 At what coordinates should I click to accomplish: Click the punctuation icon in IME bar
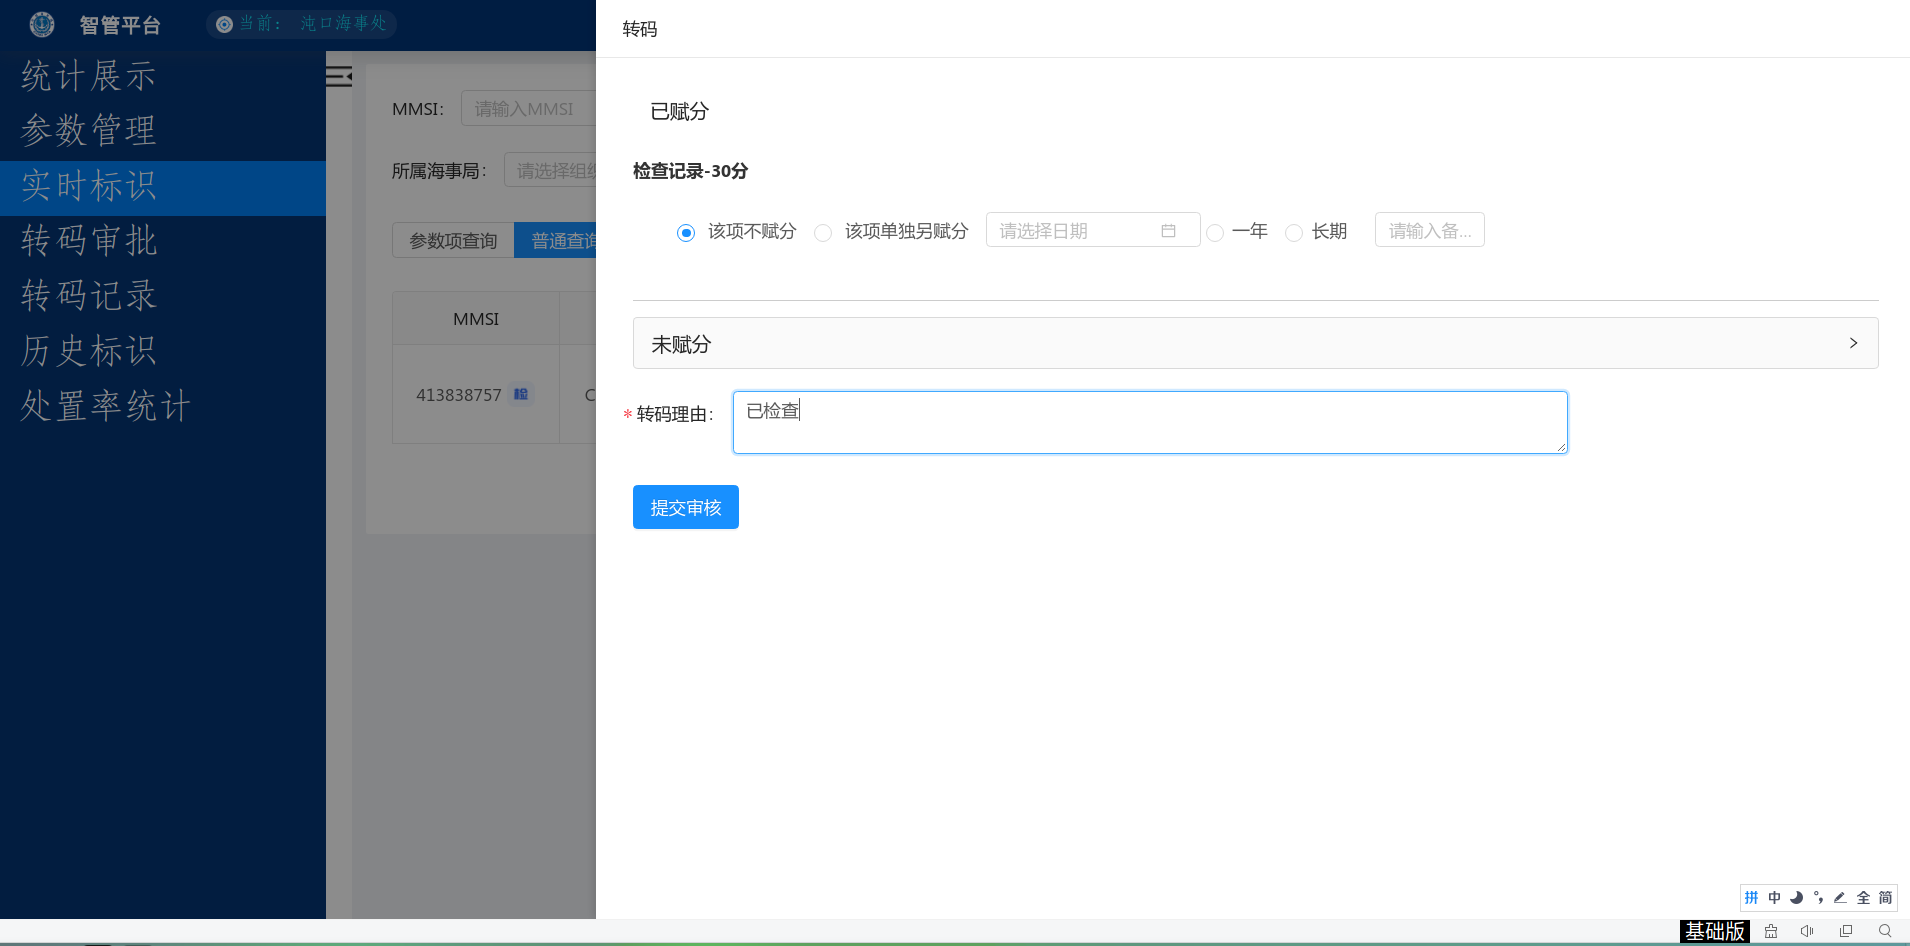coord(1818,897)
